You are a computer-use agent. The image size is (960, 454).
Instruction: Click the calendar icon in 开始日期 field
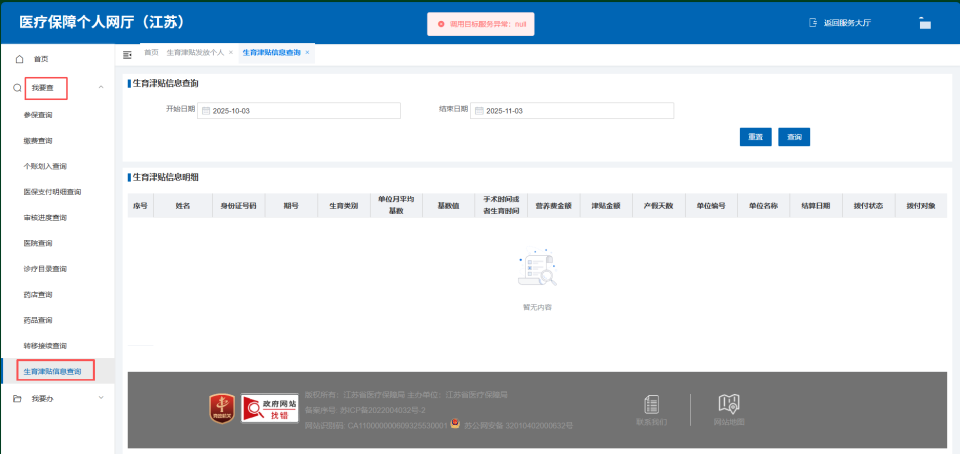(x=206, y=111)
